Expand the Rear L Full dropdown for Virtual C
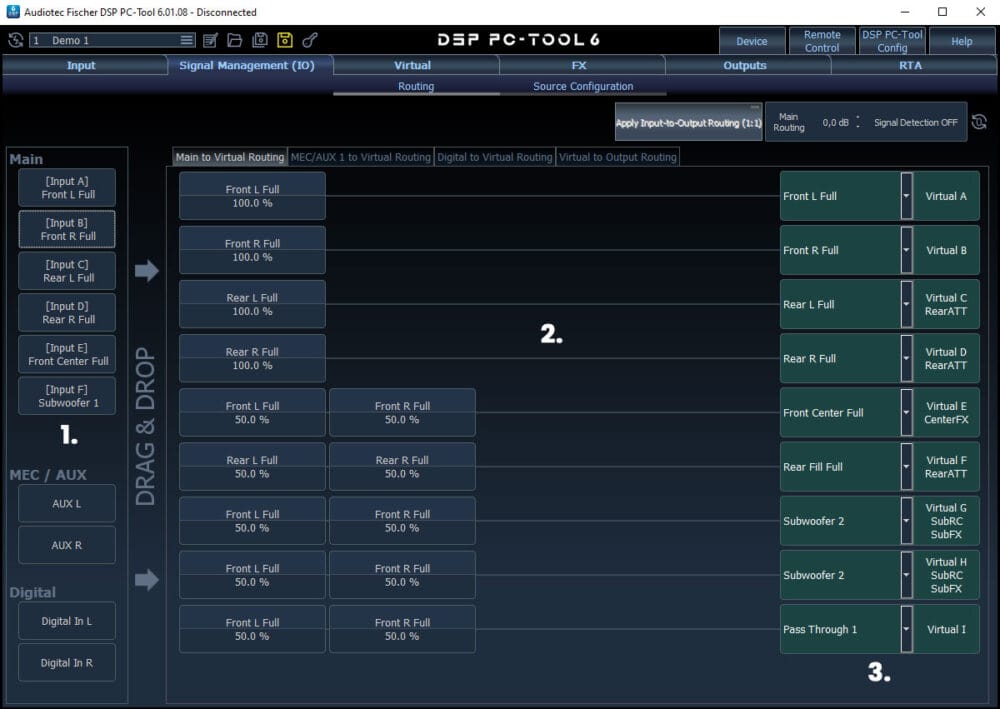This screenshot has height=709, width=1000. [906, 304]
